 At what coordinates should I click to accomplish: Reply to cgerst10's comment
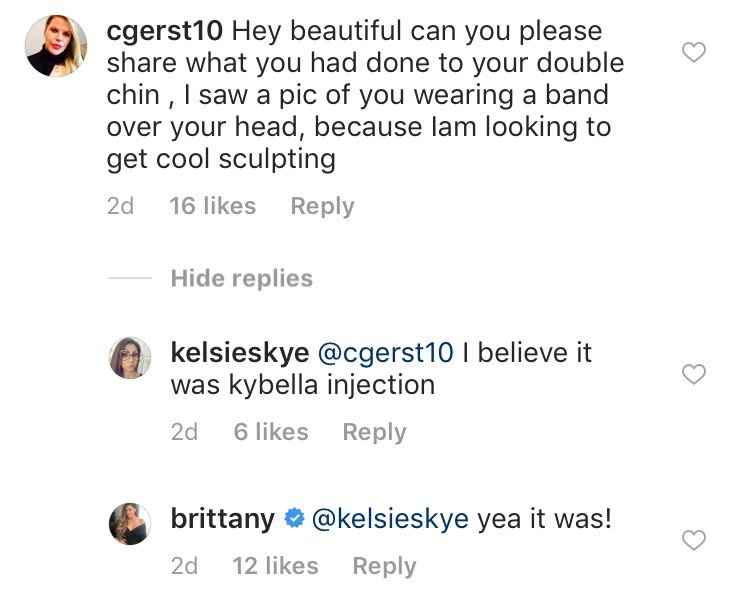click(322, 206)
